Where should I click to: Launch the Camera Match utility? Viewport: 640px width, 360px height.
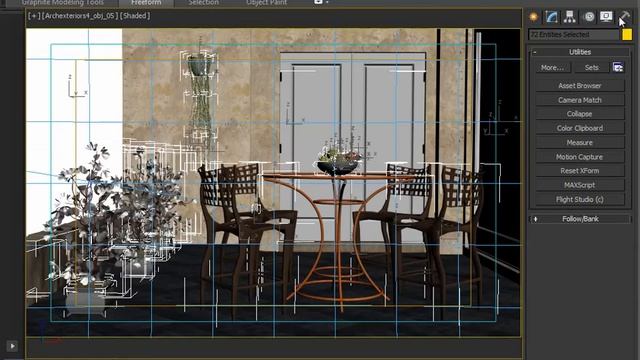[x=580, y=100]
